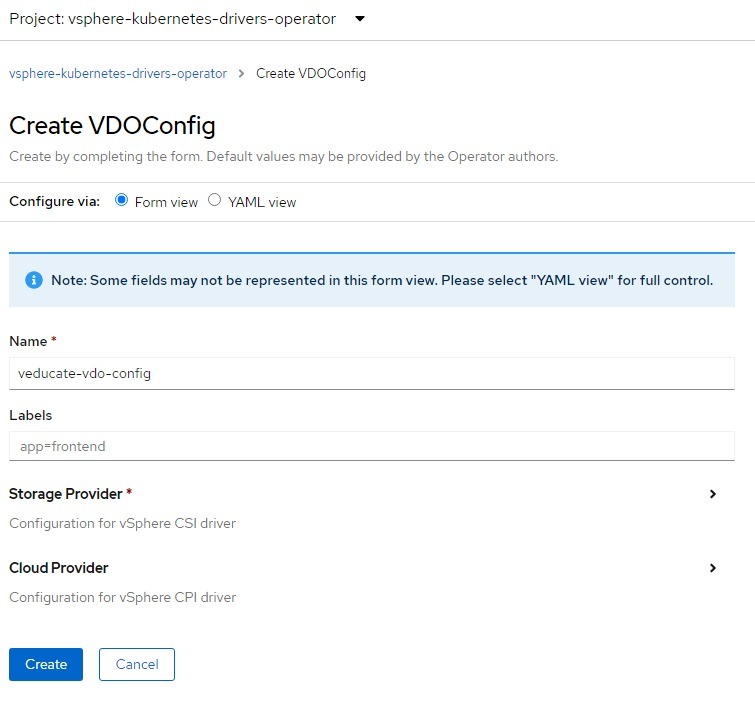Click the note text about YAML view
The image size is (755, 707).
coord(382,280)
